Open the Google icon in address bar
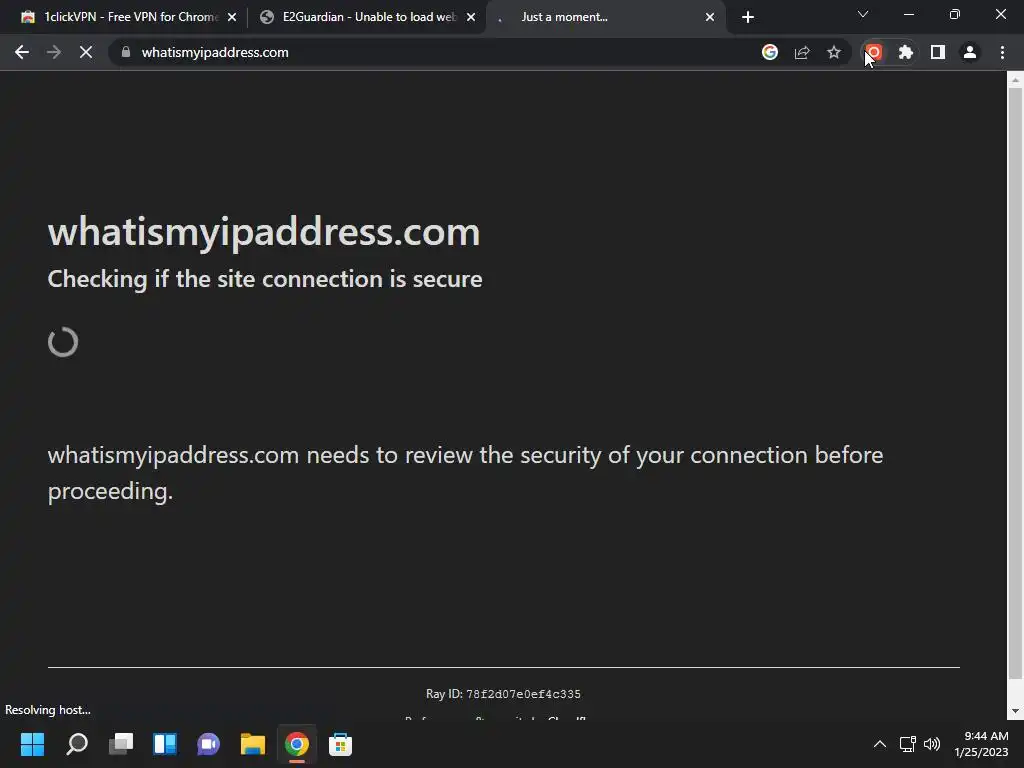 point(770,52)
